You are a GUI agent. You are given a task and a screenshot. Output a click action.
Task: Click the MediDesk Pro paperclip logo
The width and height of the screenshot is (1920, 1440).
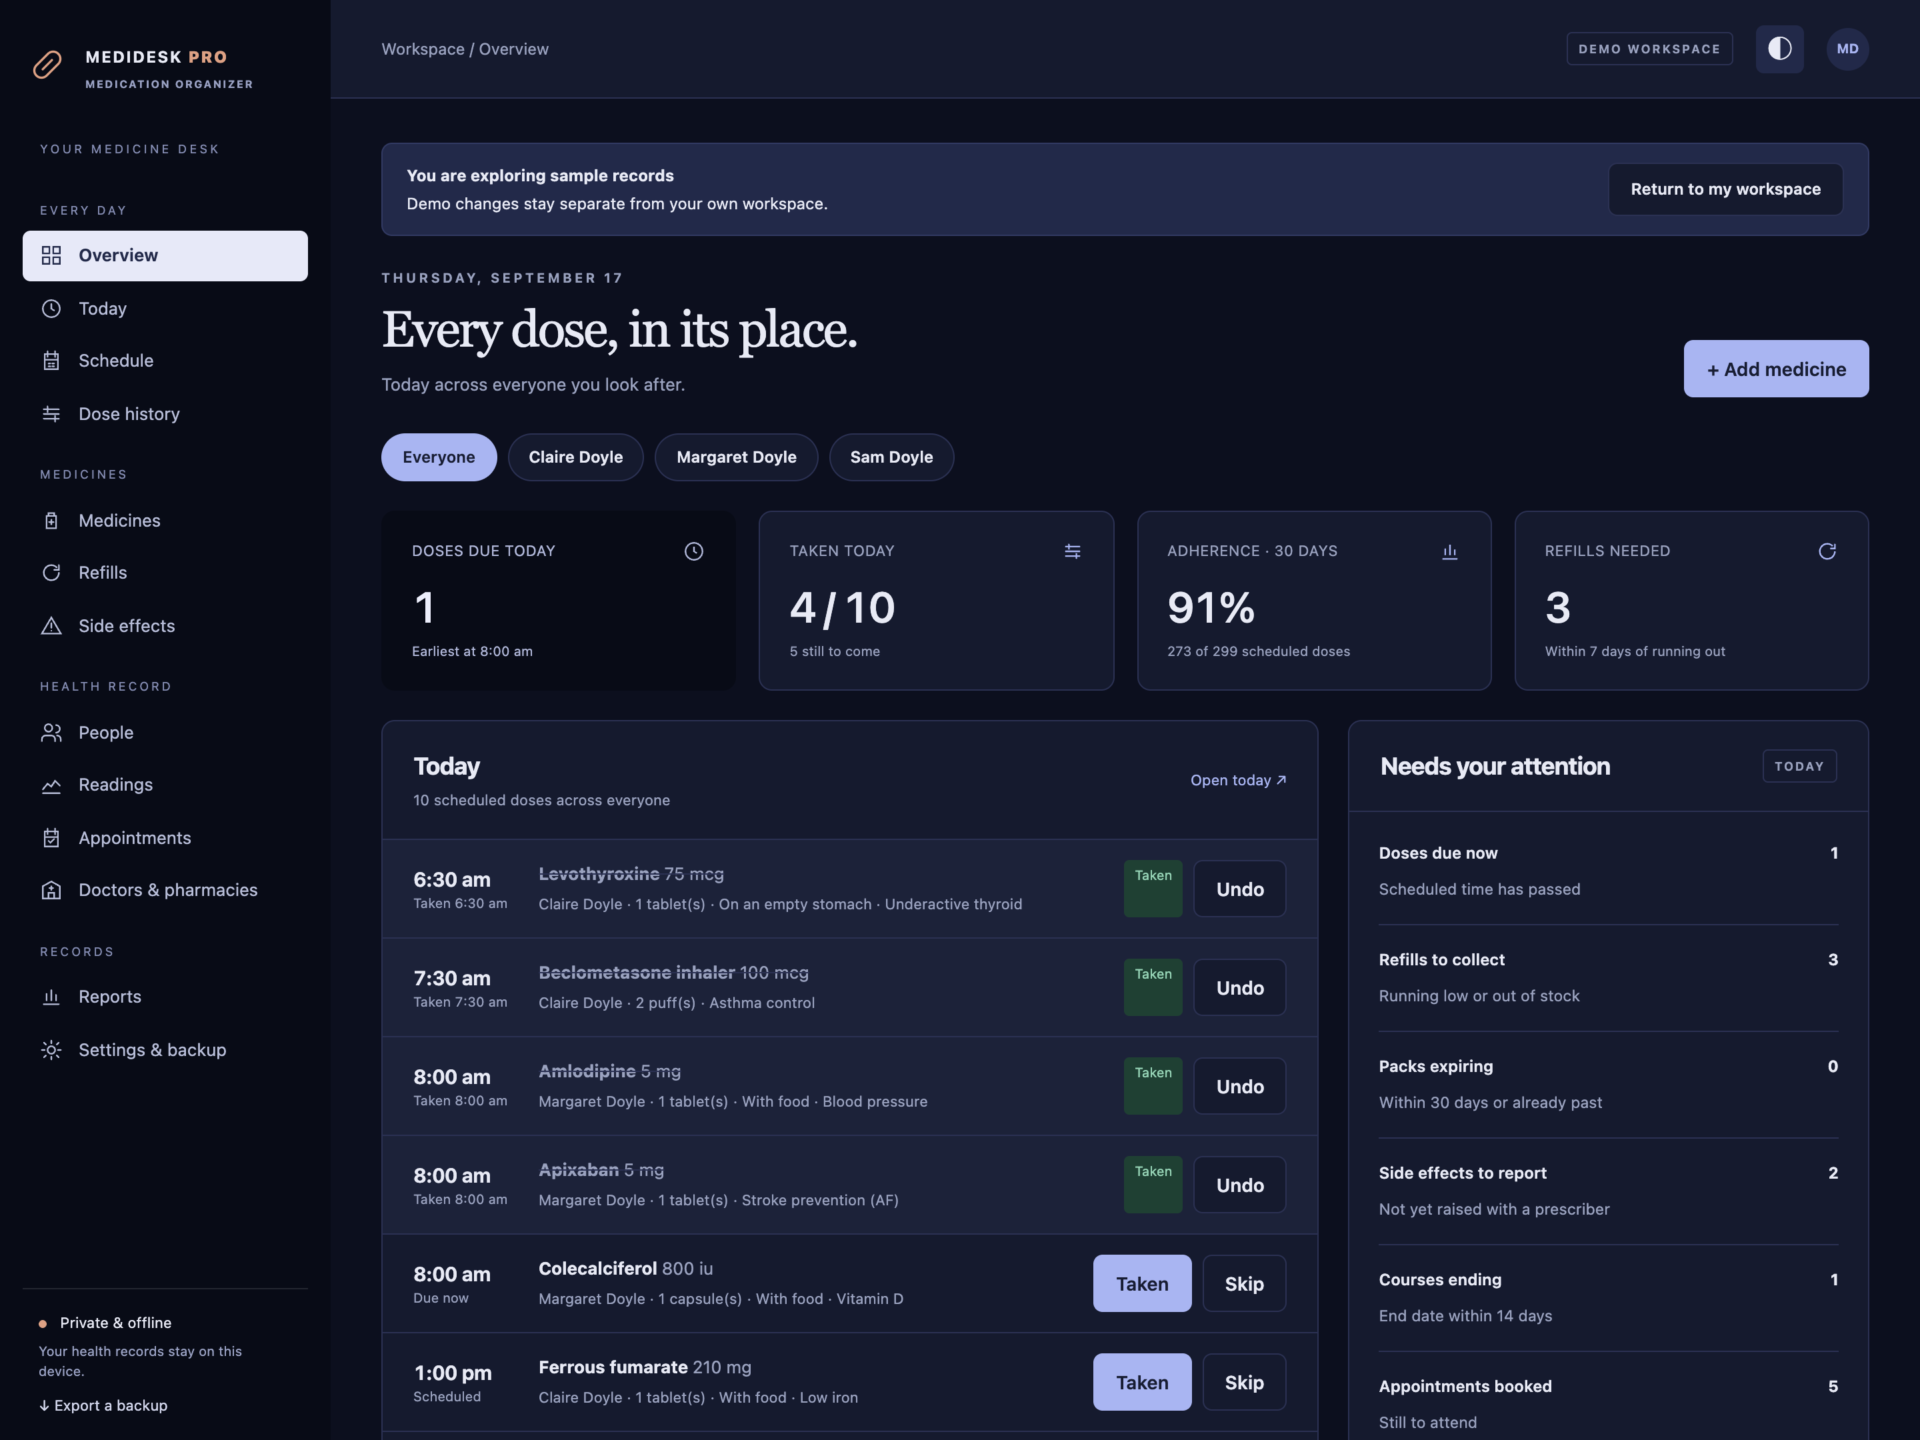click(47, 65)
